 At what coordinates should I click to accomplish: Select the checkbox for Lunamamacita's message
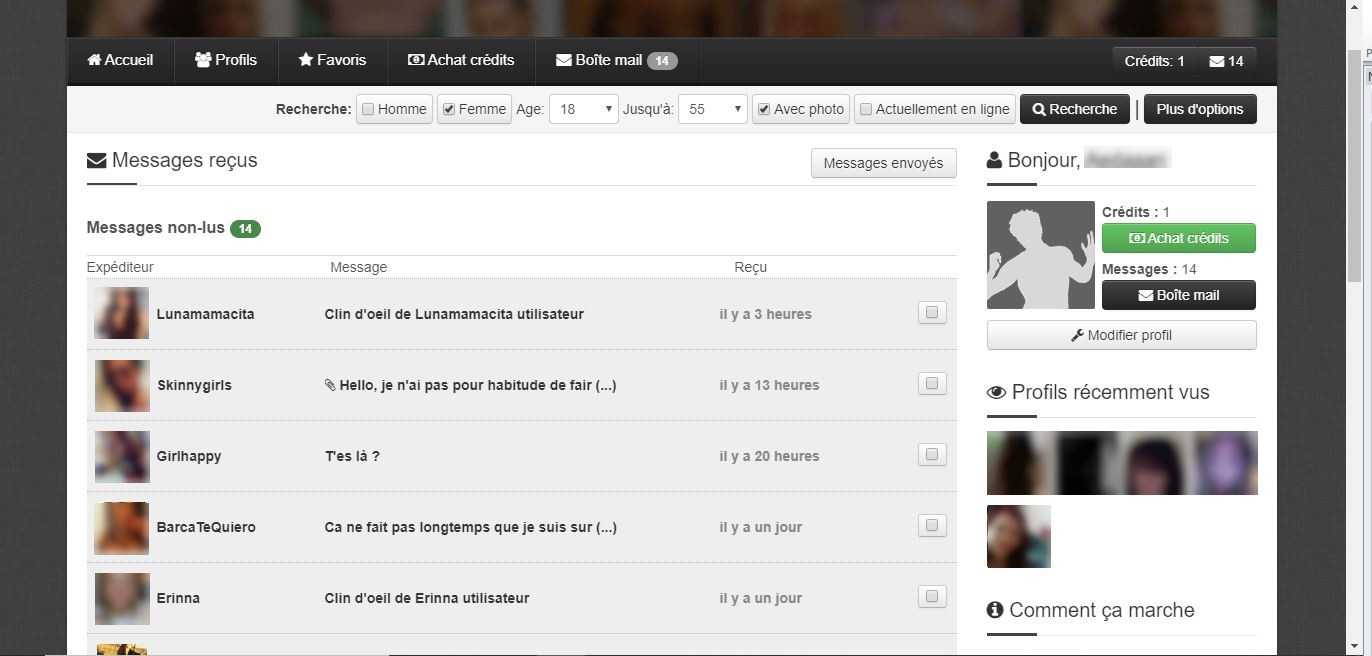[x=932, y=313]
